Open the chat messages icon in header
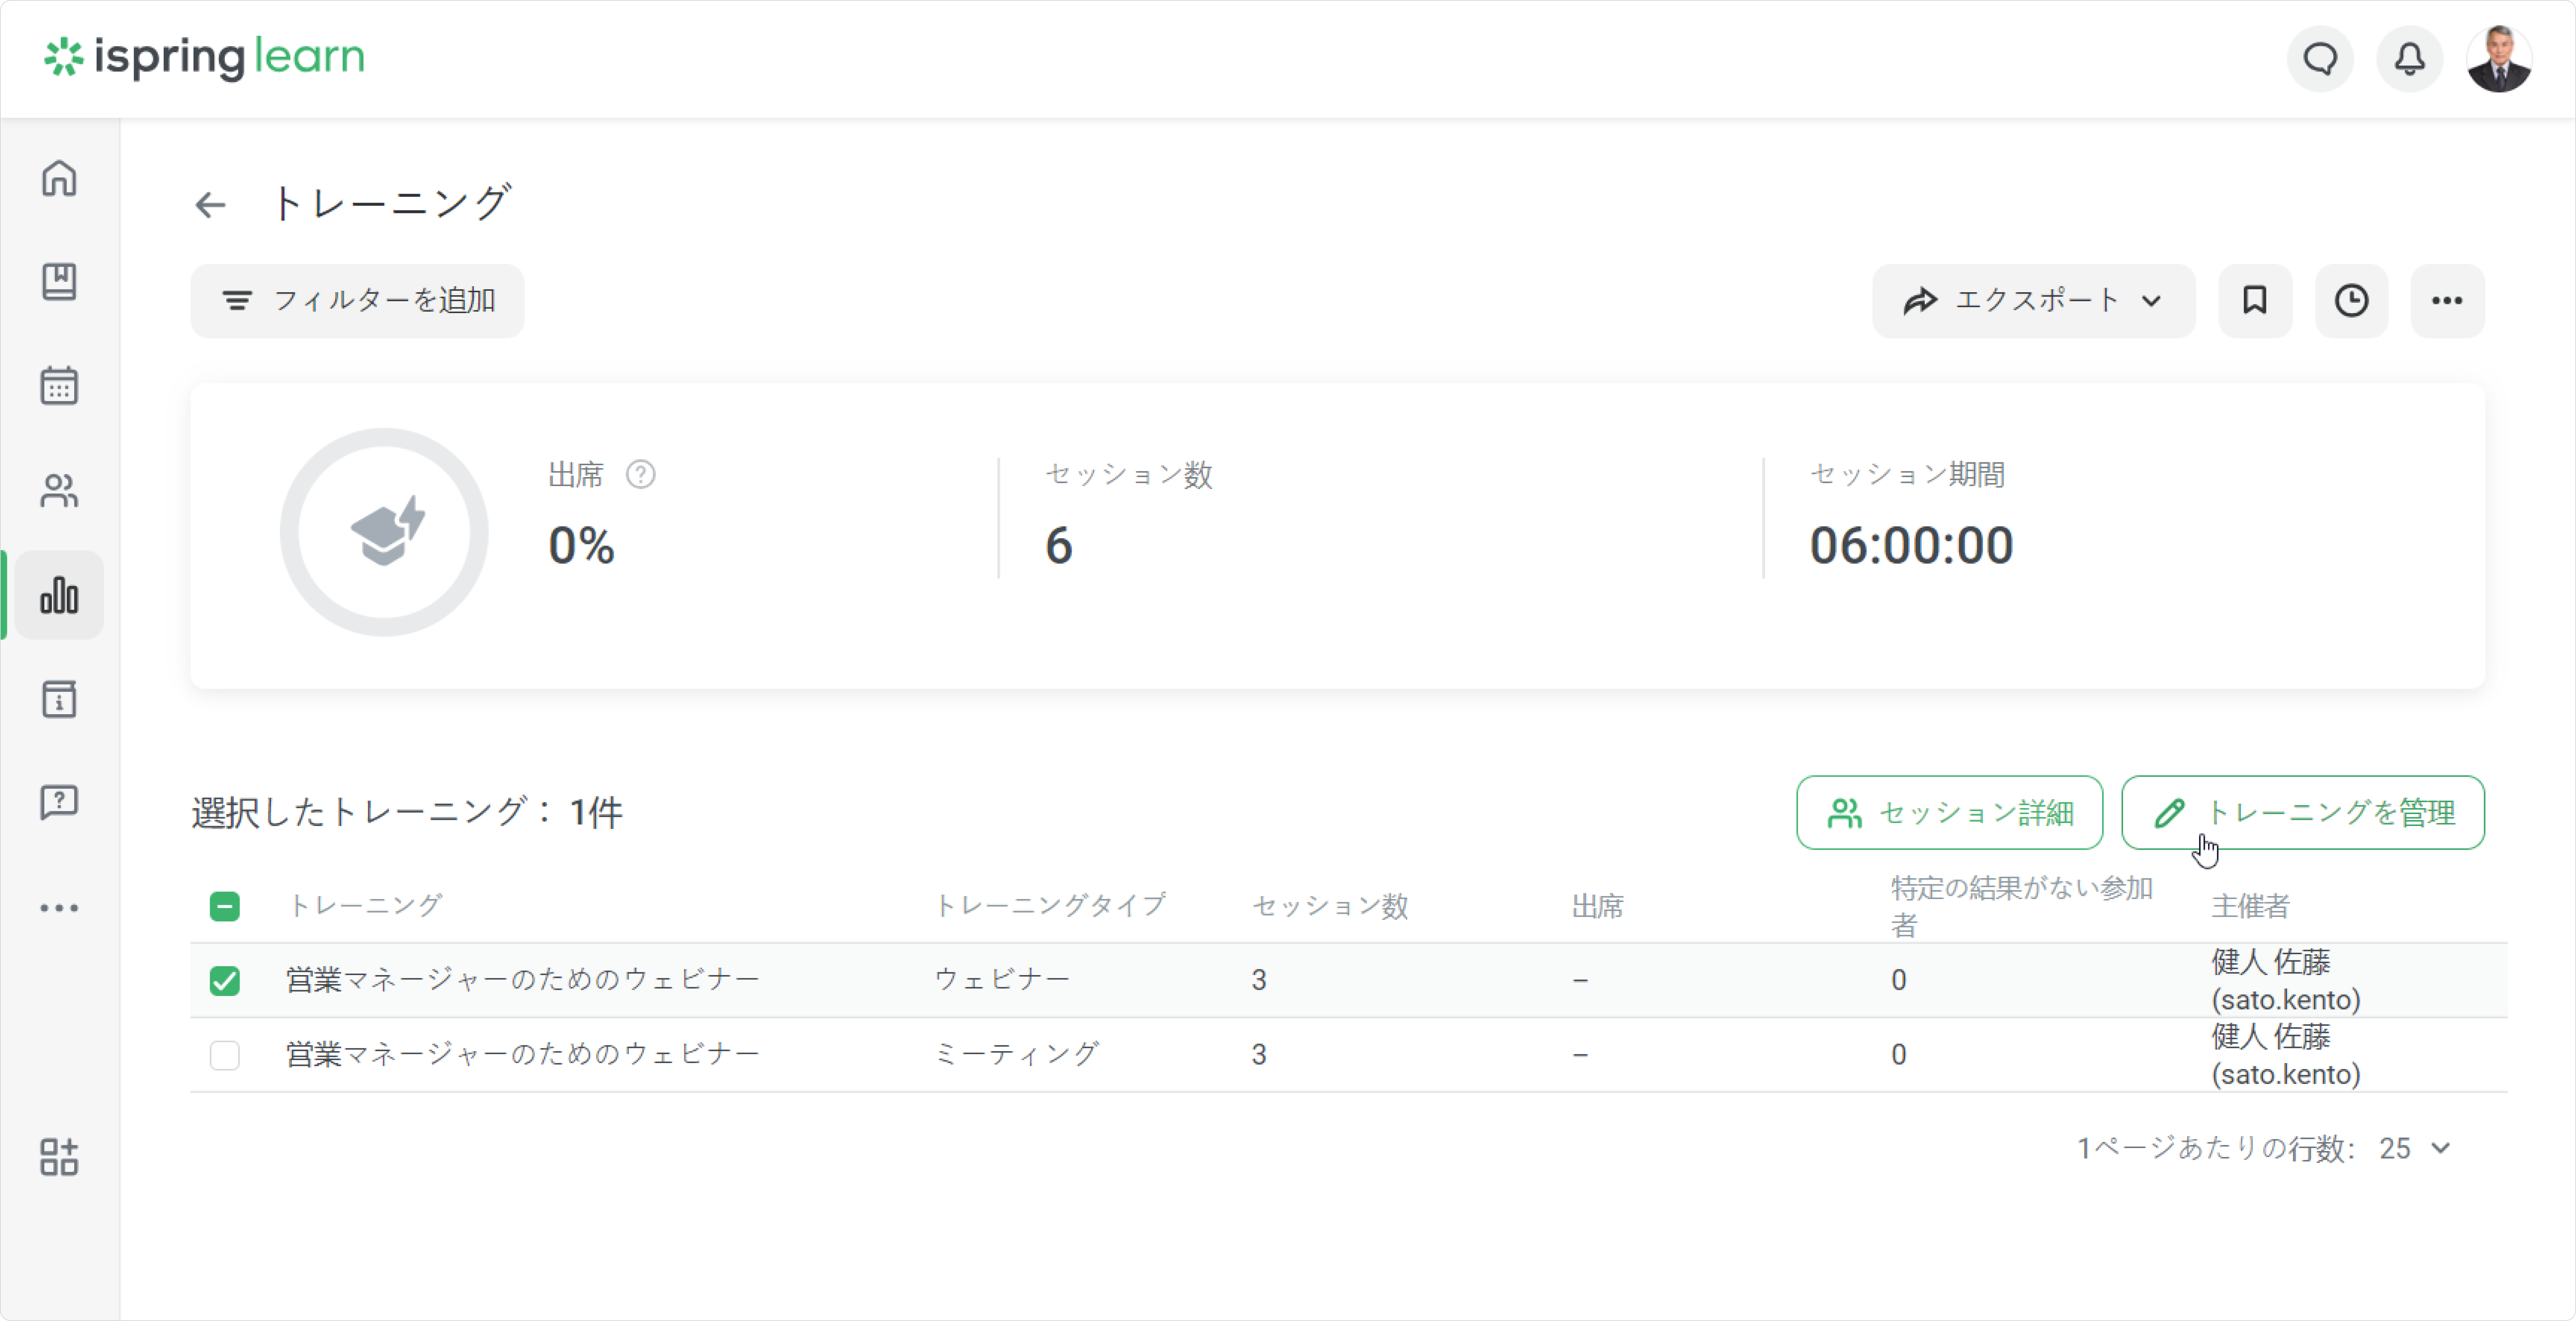2576x1321 pixels. tap(2321, 59)
